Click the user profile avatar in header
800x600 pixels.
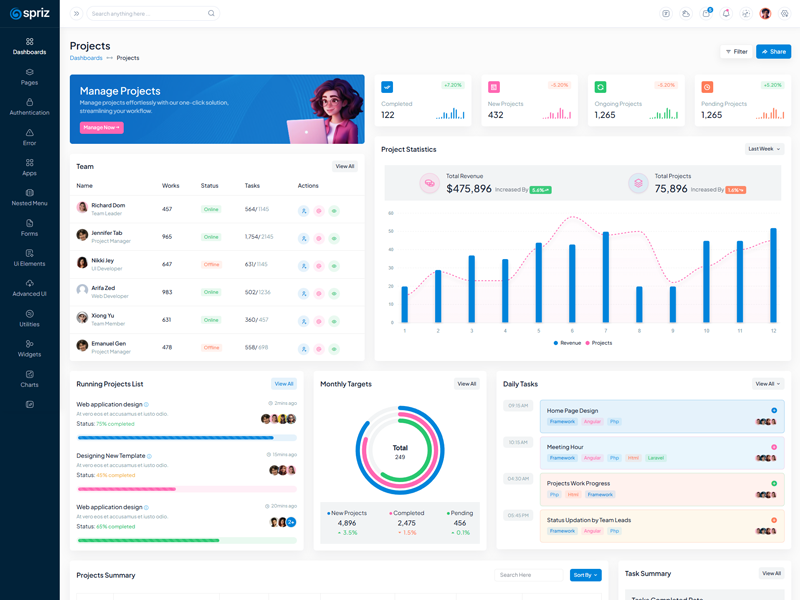coord(765,14)
